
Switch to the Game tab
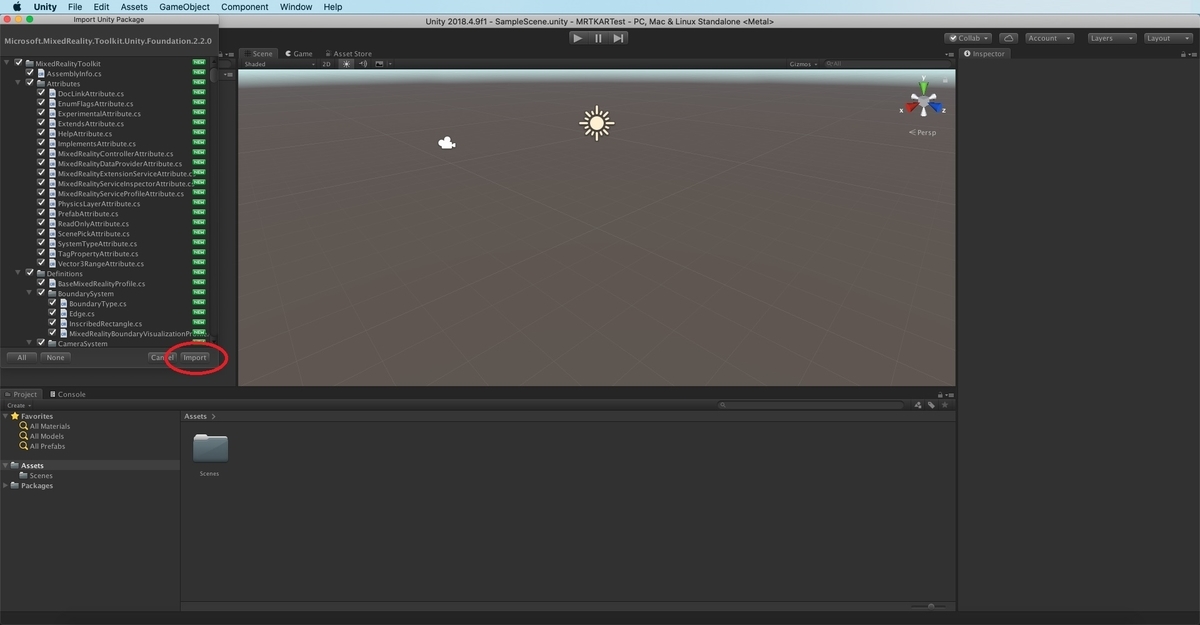tap(299, 54)
